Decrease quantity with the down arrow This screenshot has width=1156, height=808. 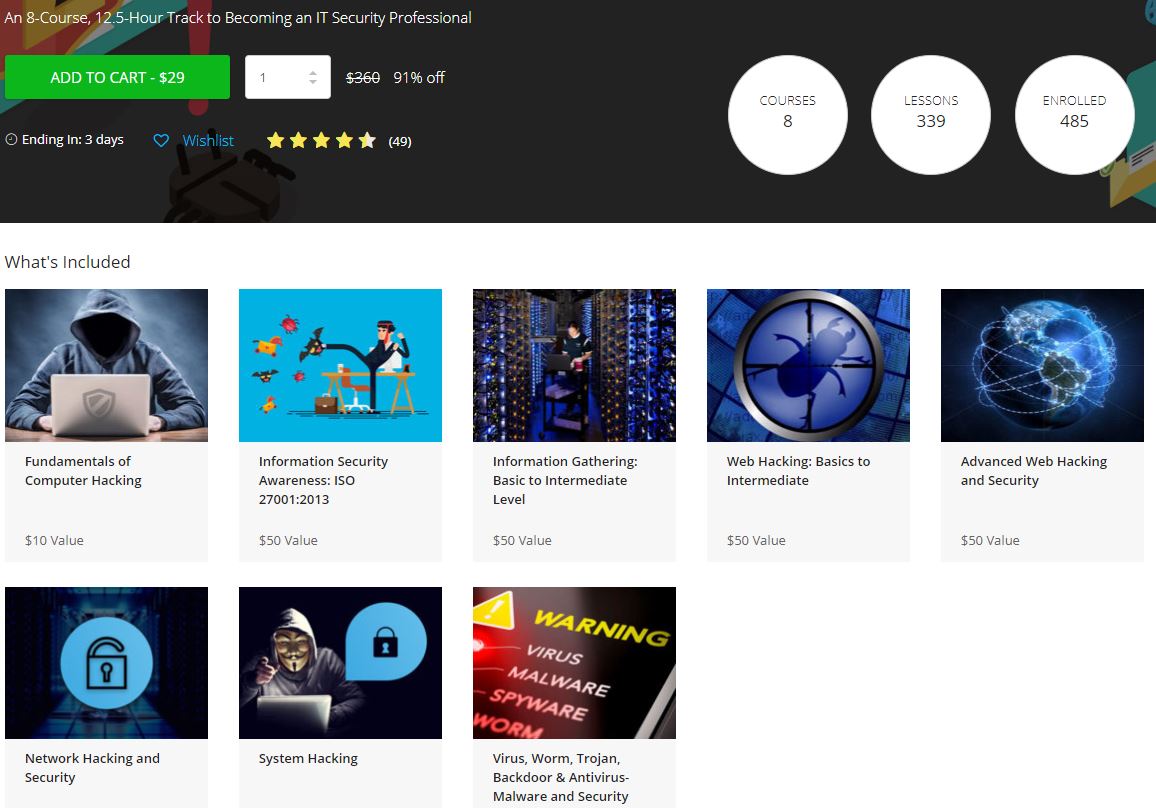(x=313, y=82)
